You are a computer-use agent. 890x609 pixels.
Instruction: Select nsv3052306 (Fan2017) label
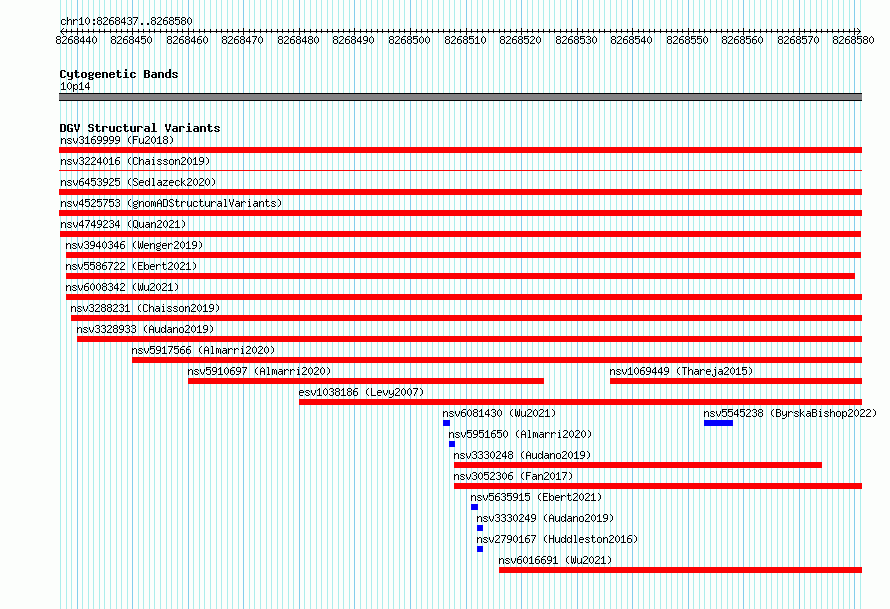[513, 476]
